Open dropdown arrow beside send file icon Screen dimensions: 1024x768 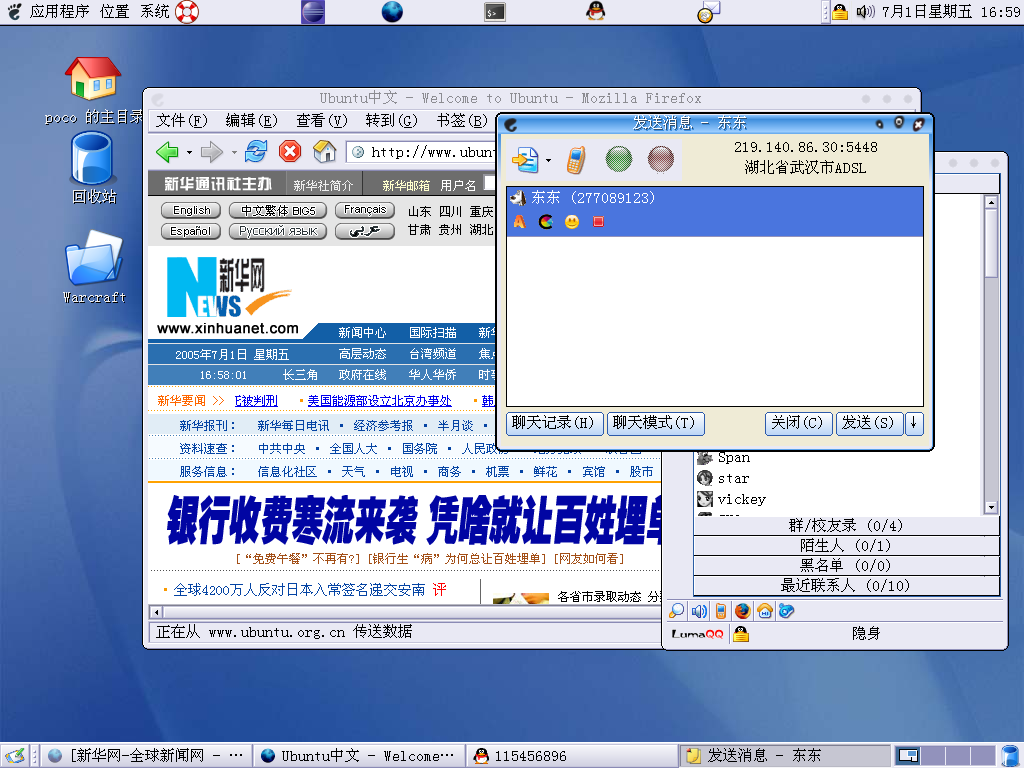tap(548, 160)
